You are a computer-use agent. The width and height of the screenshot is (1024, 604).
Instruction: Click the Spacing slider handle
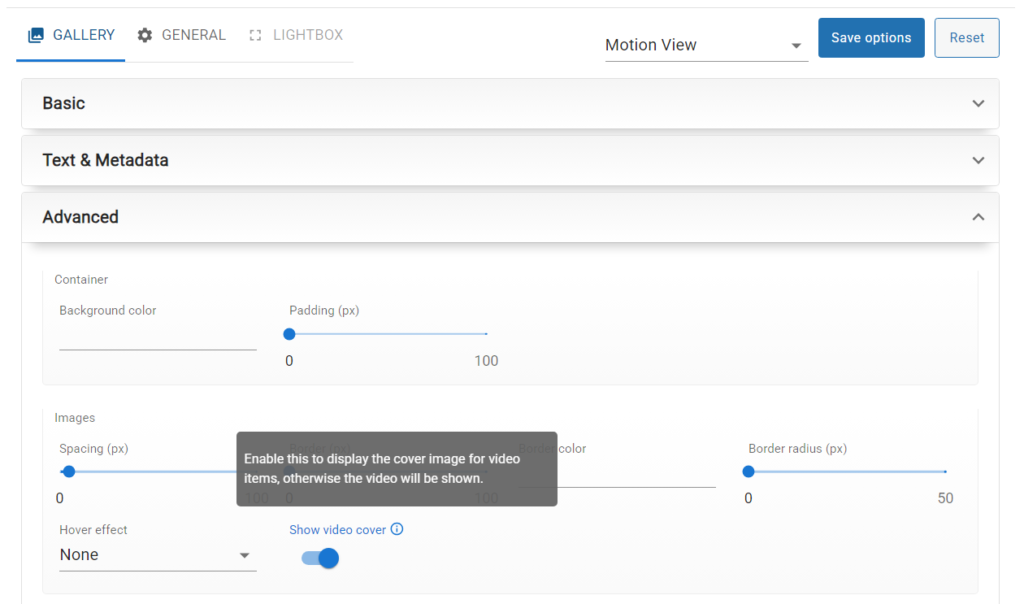click(69, 471)
